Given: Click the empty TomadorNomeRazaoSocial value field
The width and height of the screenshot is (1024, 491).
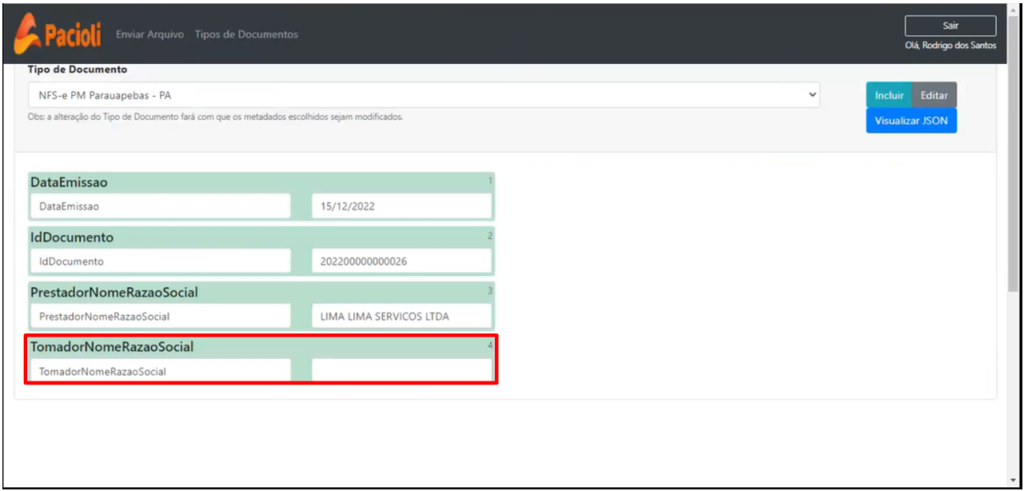Looking at the screenshot, I should point(402,370).
